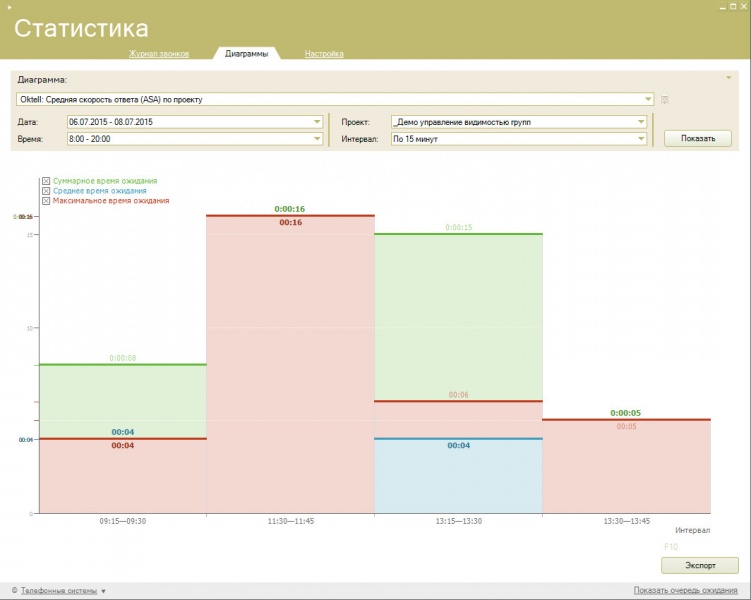Open the Интервал dropdown
Screen dimensions: 751x600
click(641, 139)
